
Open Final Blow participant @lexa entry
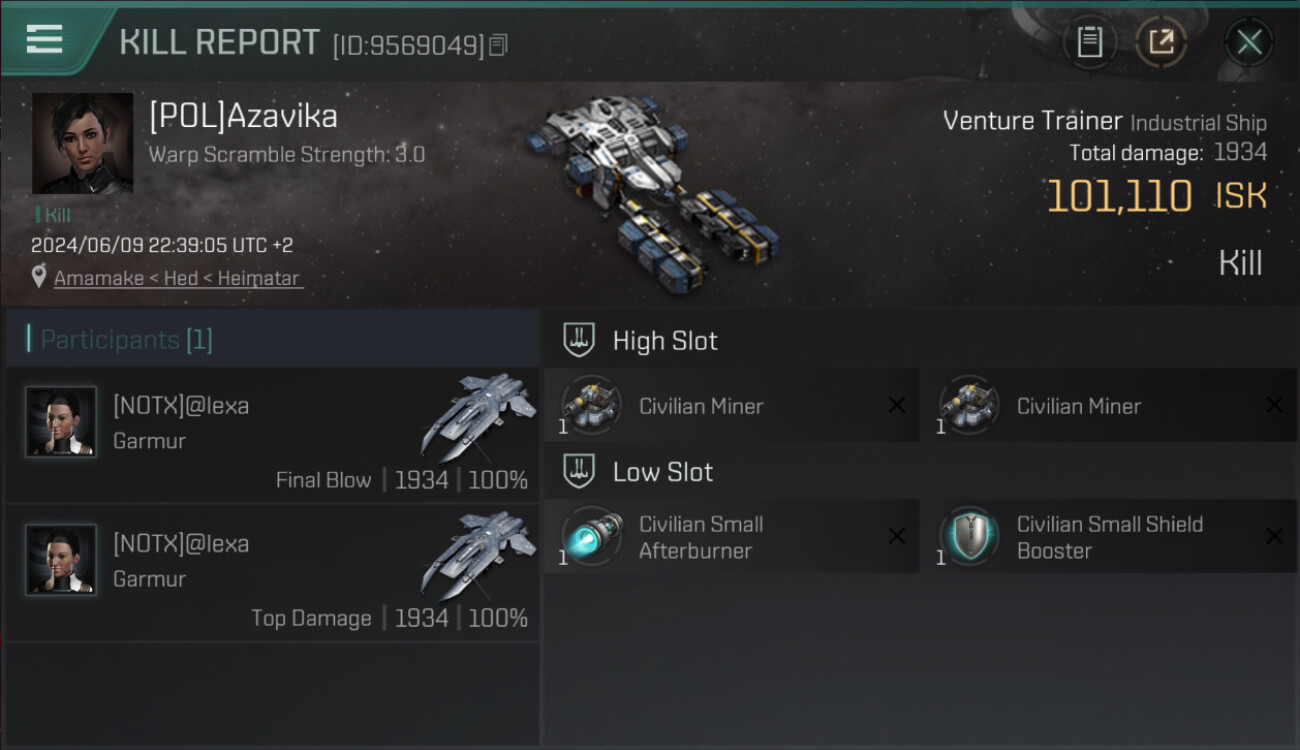[x=272, y=435]
